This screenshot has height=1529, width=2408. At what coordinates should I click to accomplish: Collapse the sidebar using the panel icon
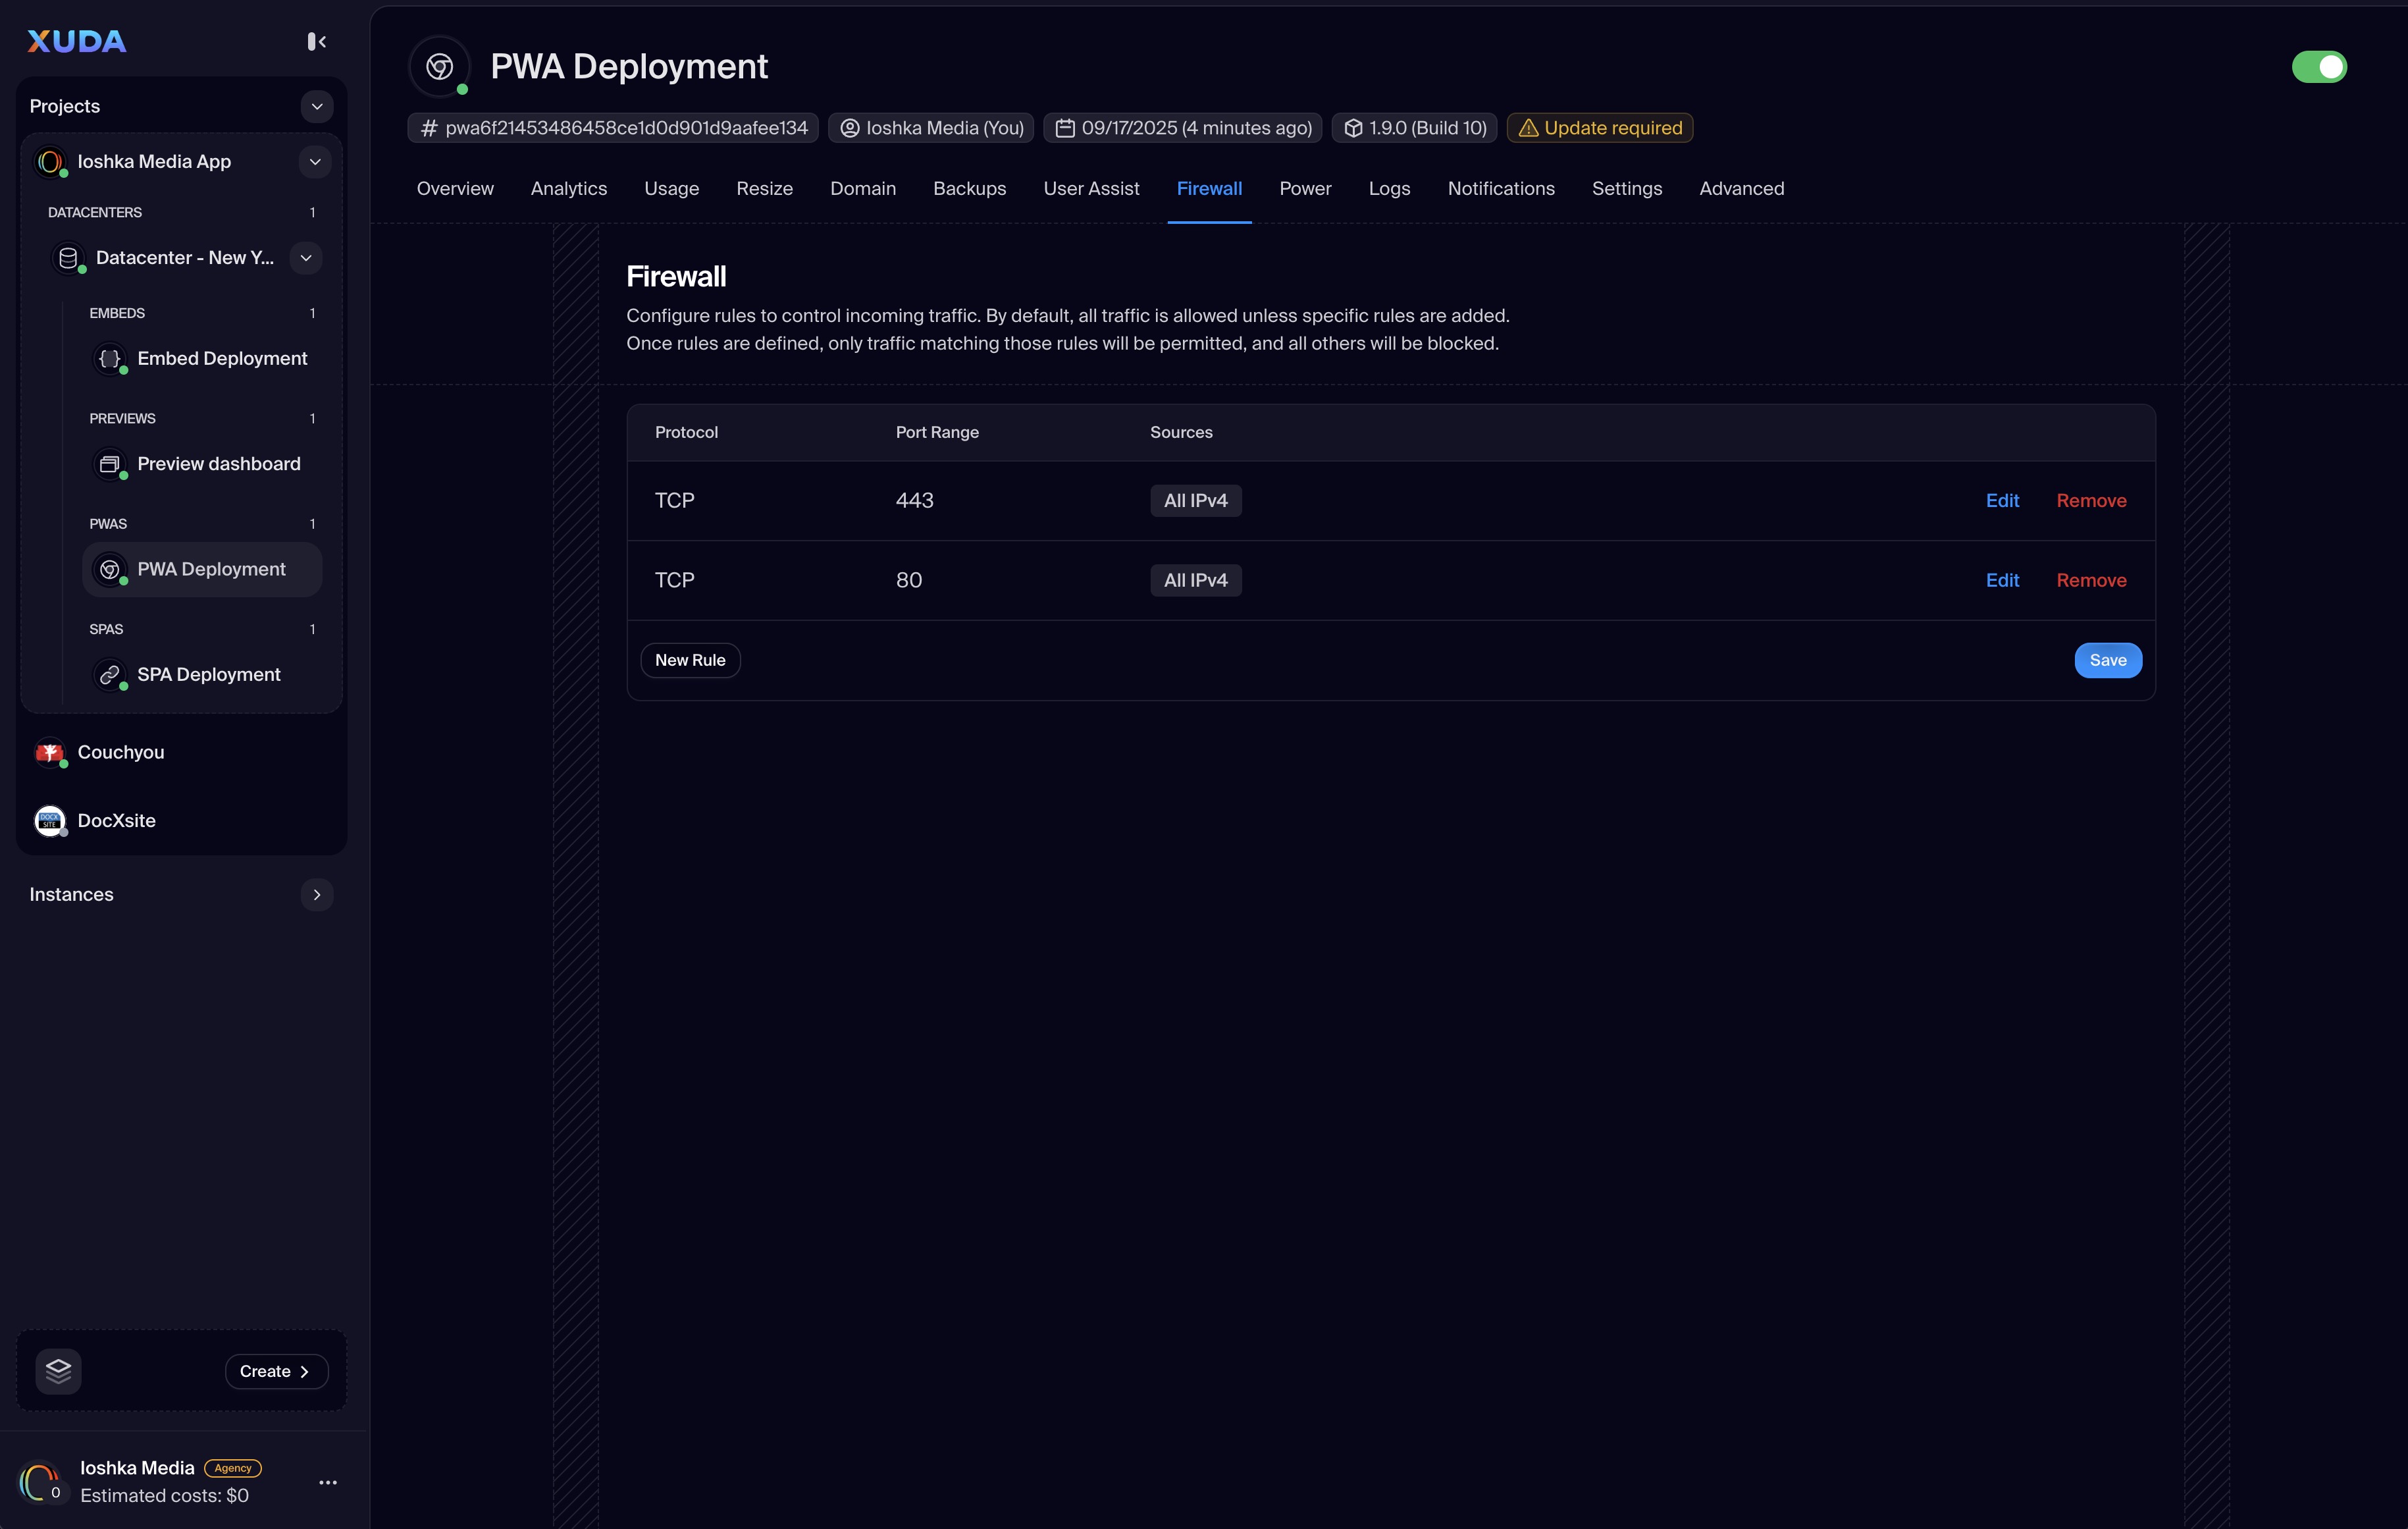[316, 41]
